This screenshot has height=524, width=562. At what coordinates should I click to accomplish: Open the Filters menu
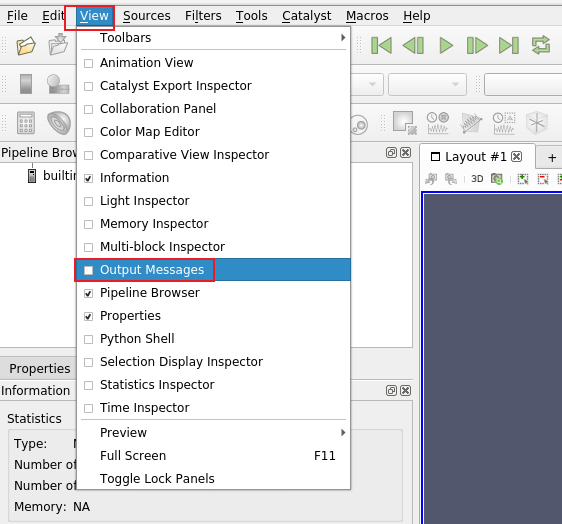point(203,16)
